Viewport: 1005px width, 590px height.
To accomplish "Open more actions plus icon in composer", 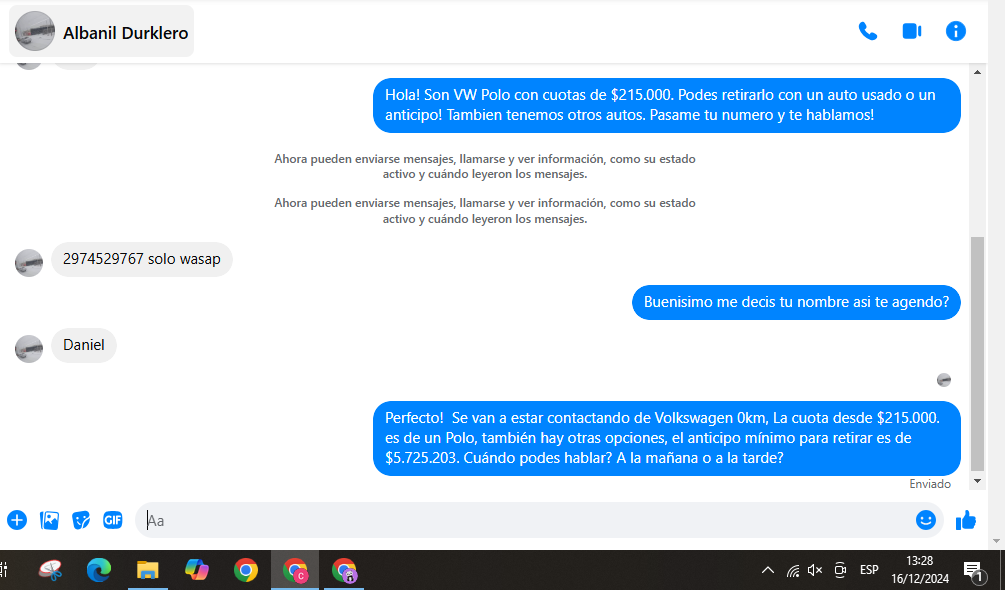I will [17, 520].
